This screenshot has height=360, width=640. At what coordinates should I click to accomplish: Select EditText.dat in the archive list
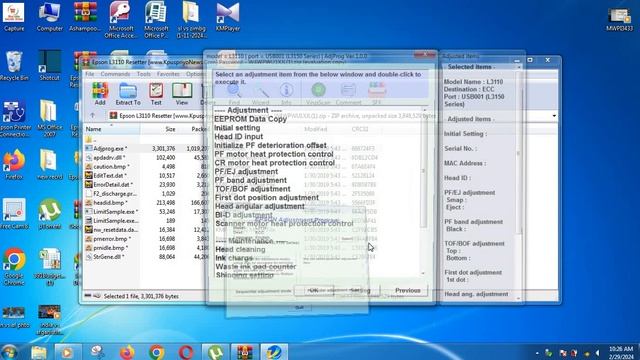click(109, 176)
